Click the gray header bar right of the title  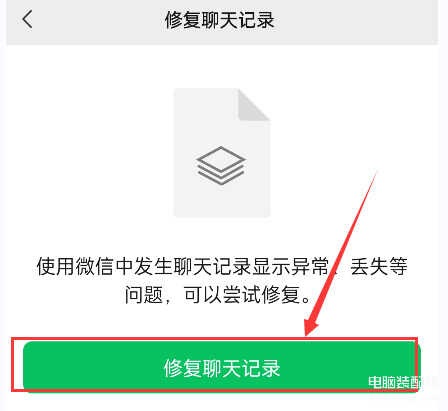click(357, 21)
